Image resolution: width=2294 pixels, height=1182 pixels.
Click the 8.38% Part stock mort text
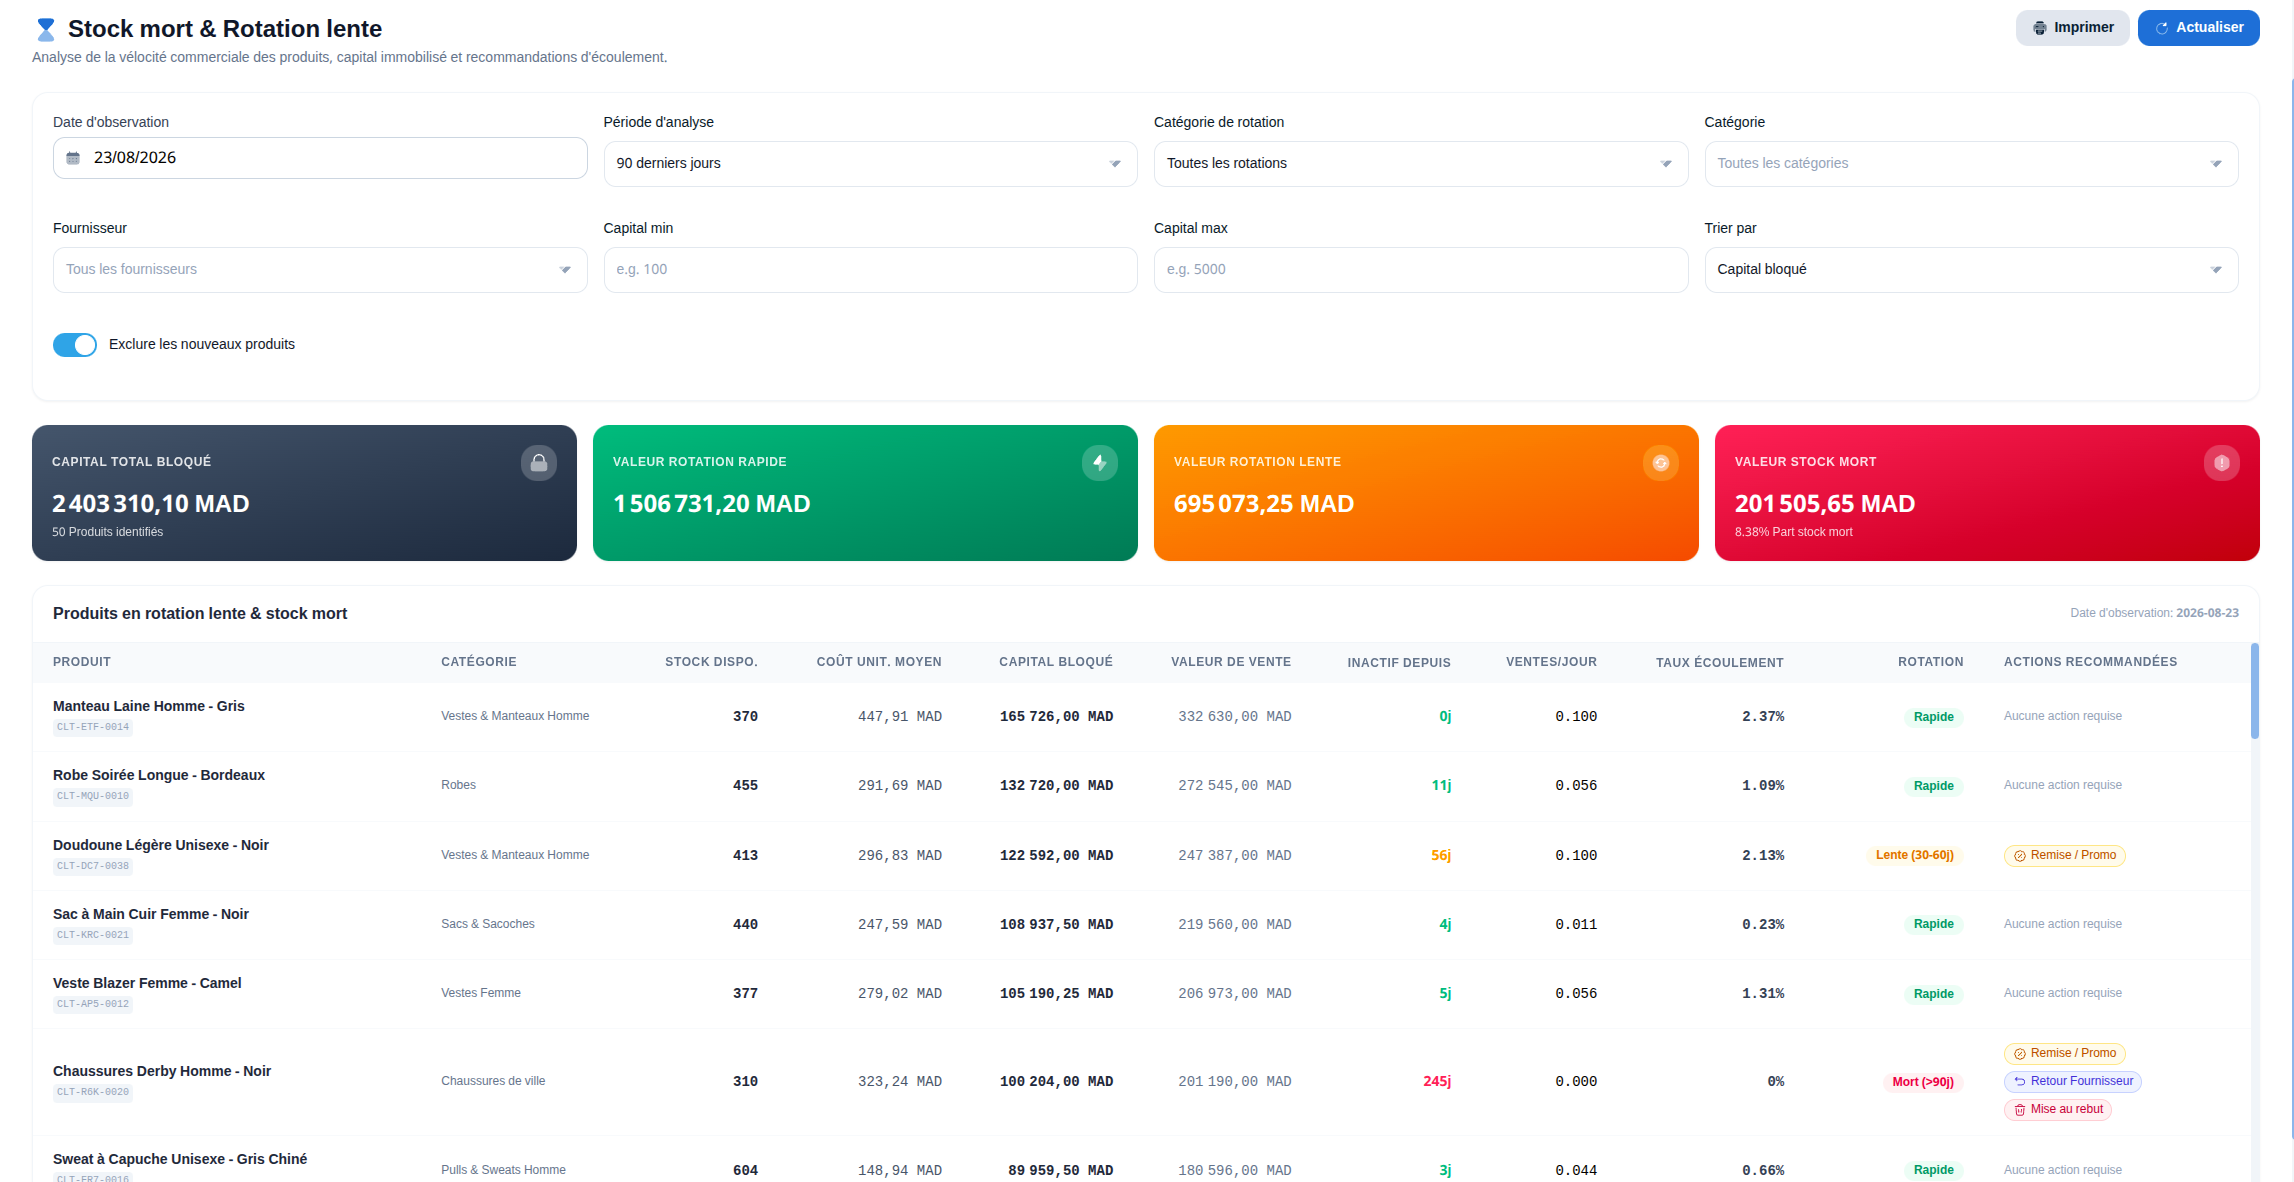click(x=1794, y=533)
